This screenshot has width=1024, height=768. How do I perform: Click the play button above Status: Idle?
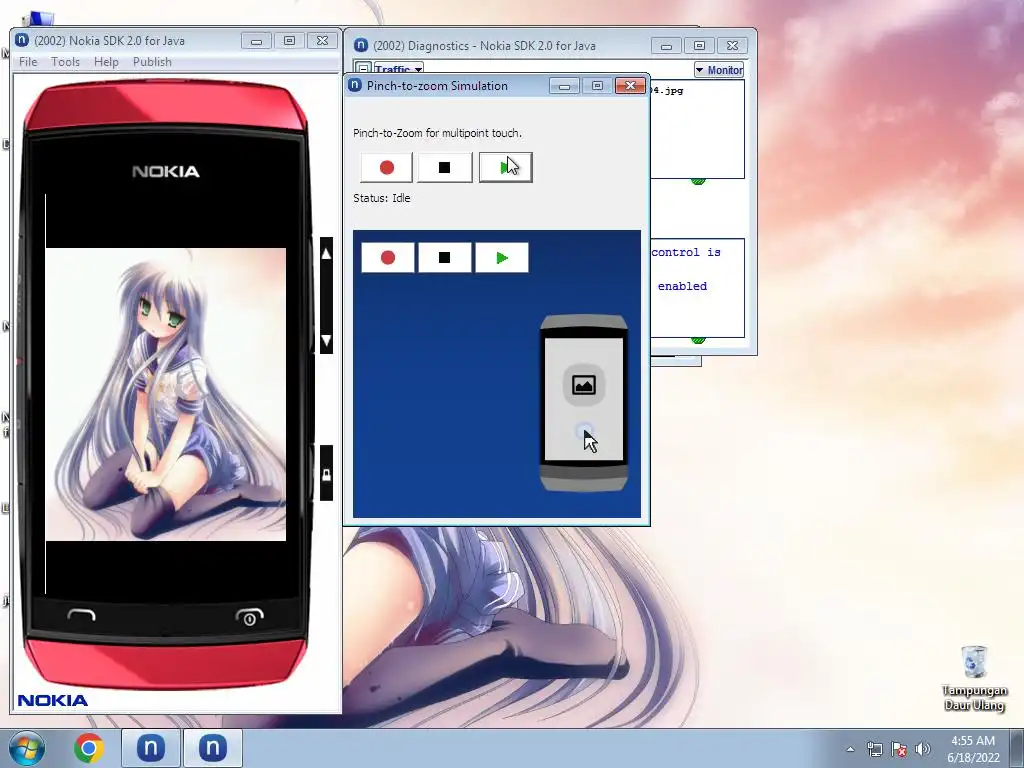tap(505, 167)
